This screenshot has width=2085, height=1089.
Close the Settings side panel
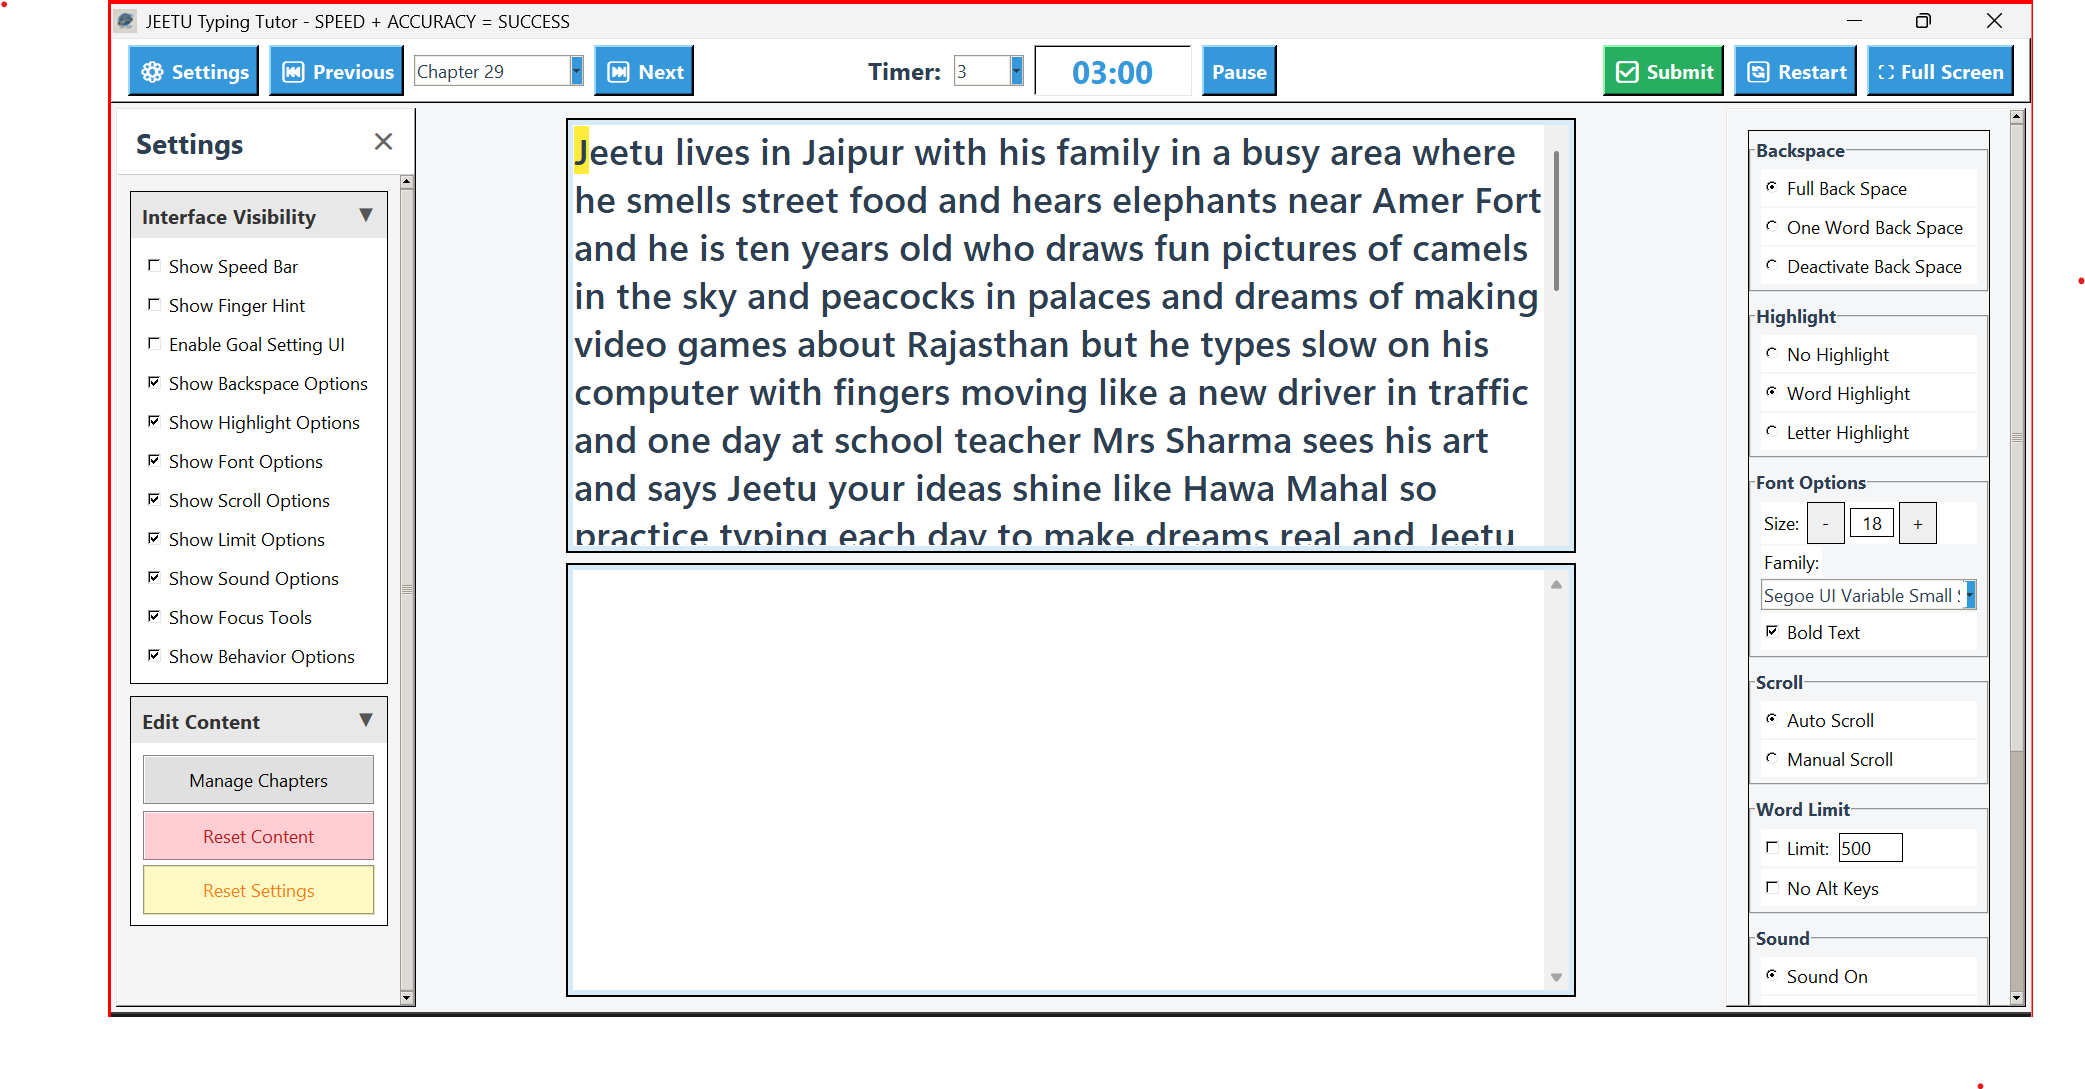383,142
